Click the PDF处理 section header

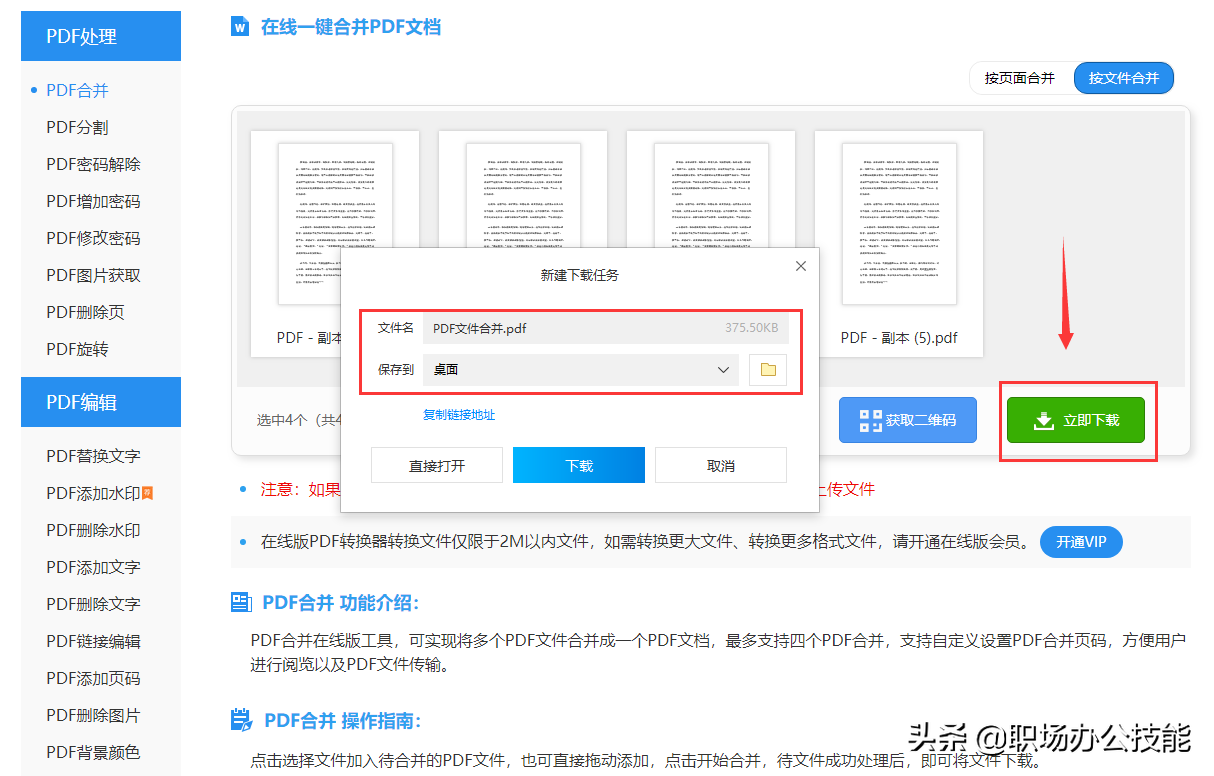click(101, 36)
